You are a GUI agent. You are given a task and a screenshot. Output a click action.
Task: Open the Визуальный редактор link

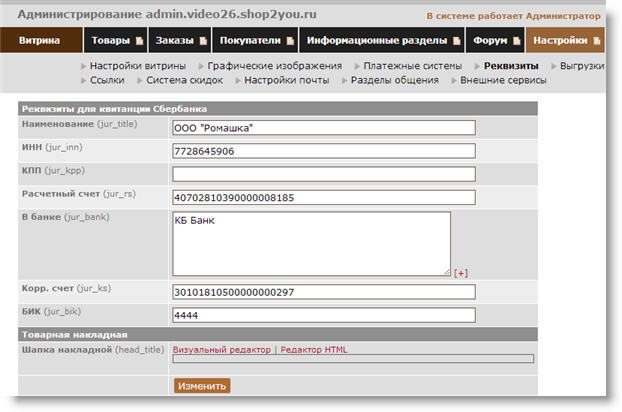(221, 350)
